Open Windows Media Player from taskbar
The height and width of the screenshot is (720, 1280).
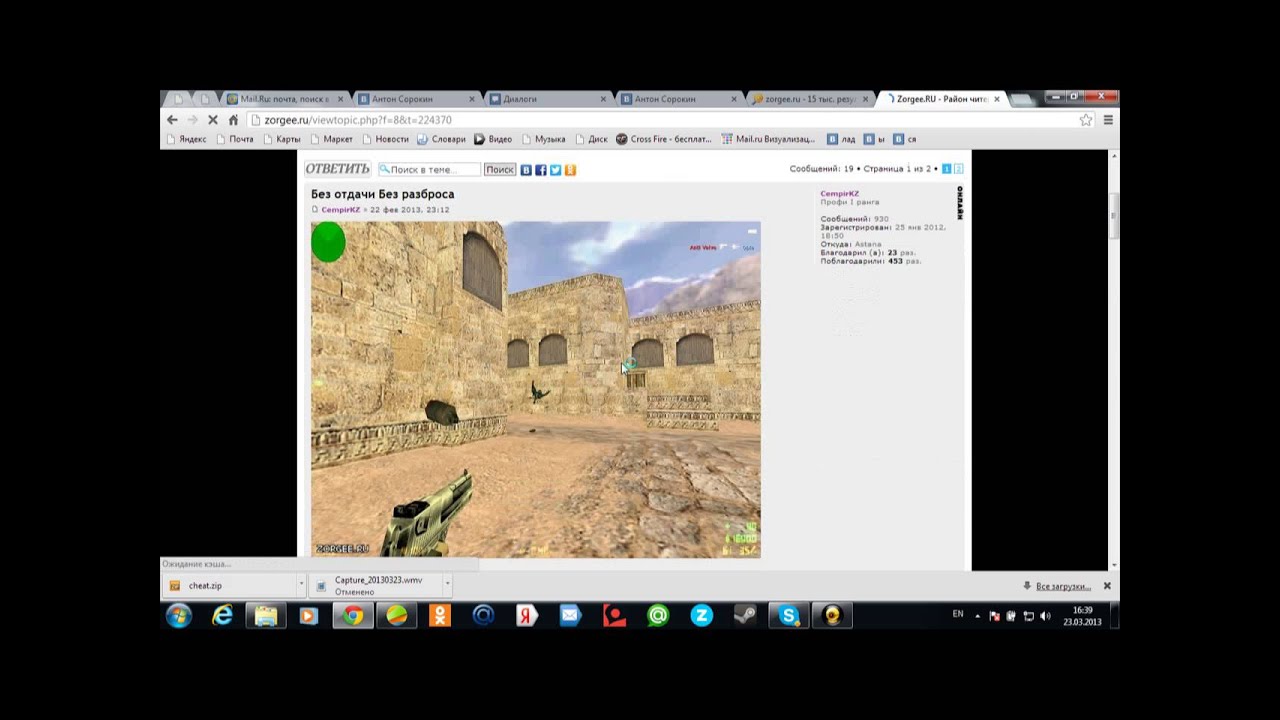point(309,616)
